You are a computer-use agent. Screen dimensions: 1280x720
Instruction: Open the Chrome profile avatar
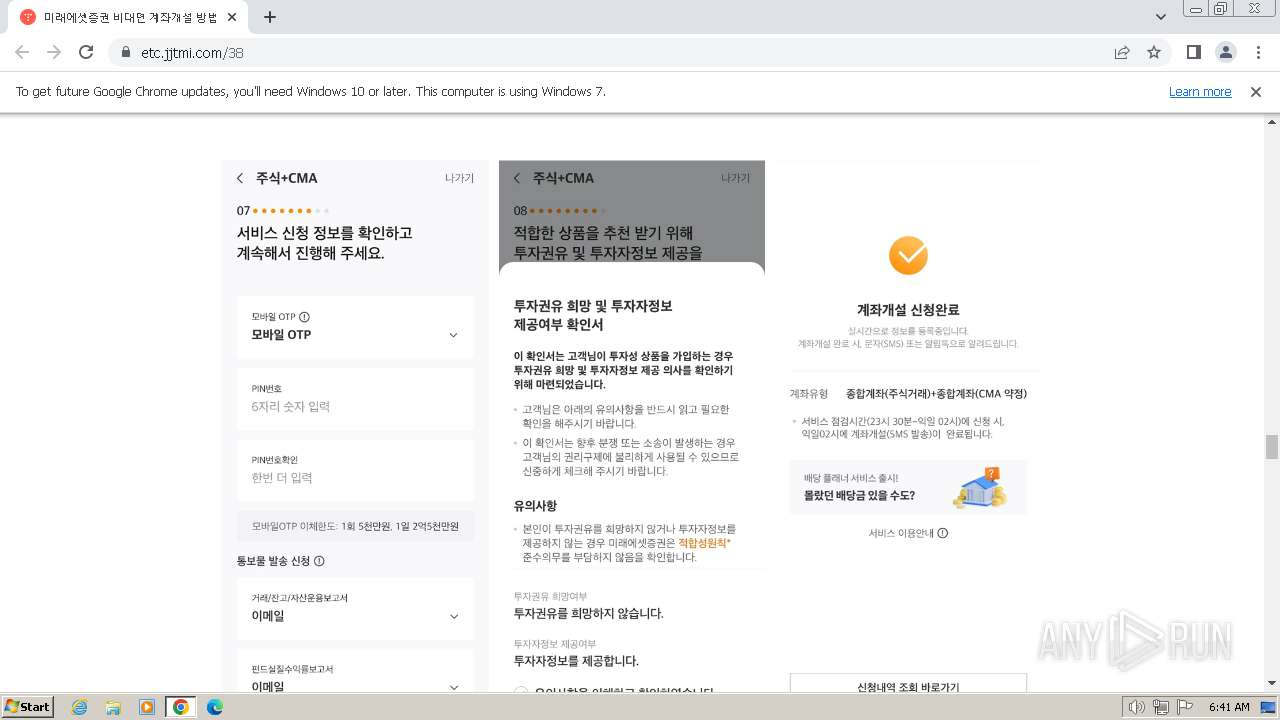1226,52
